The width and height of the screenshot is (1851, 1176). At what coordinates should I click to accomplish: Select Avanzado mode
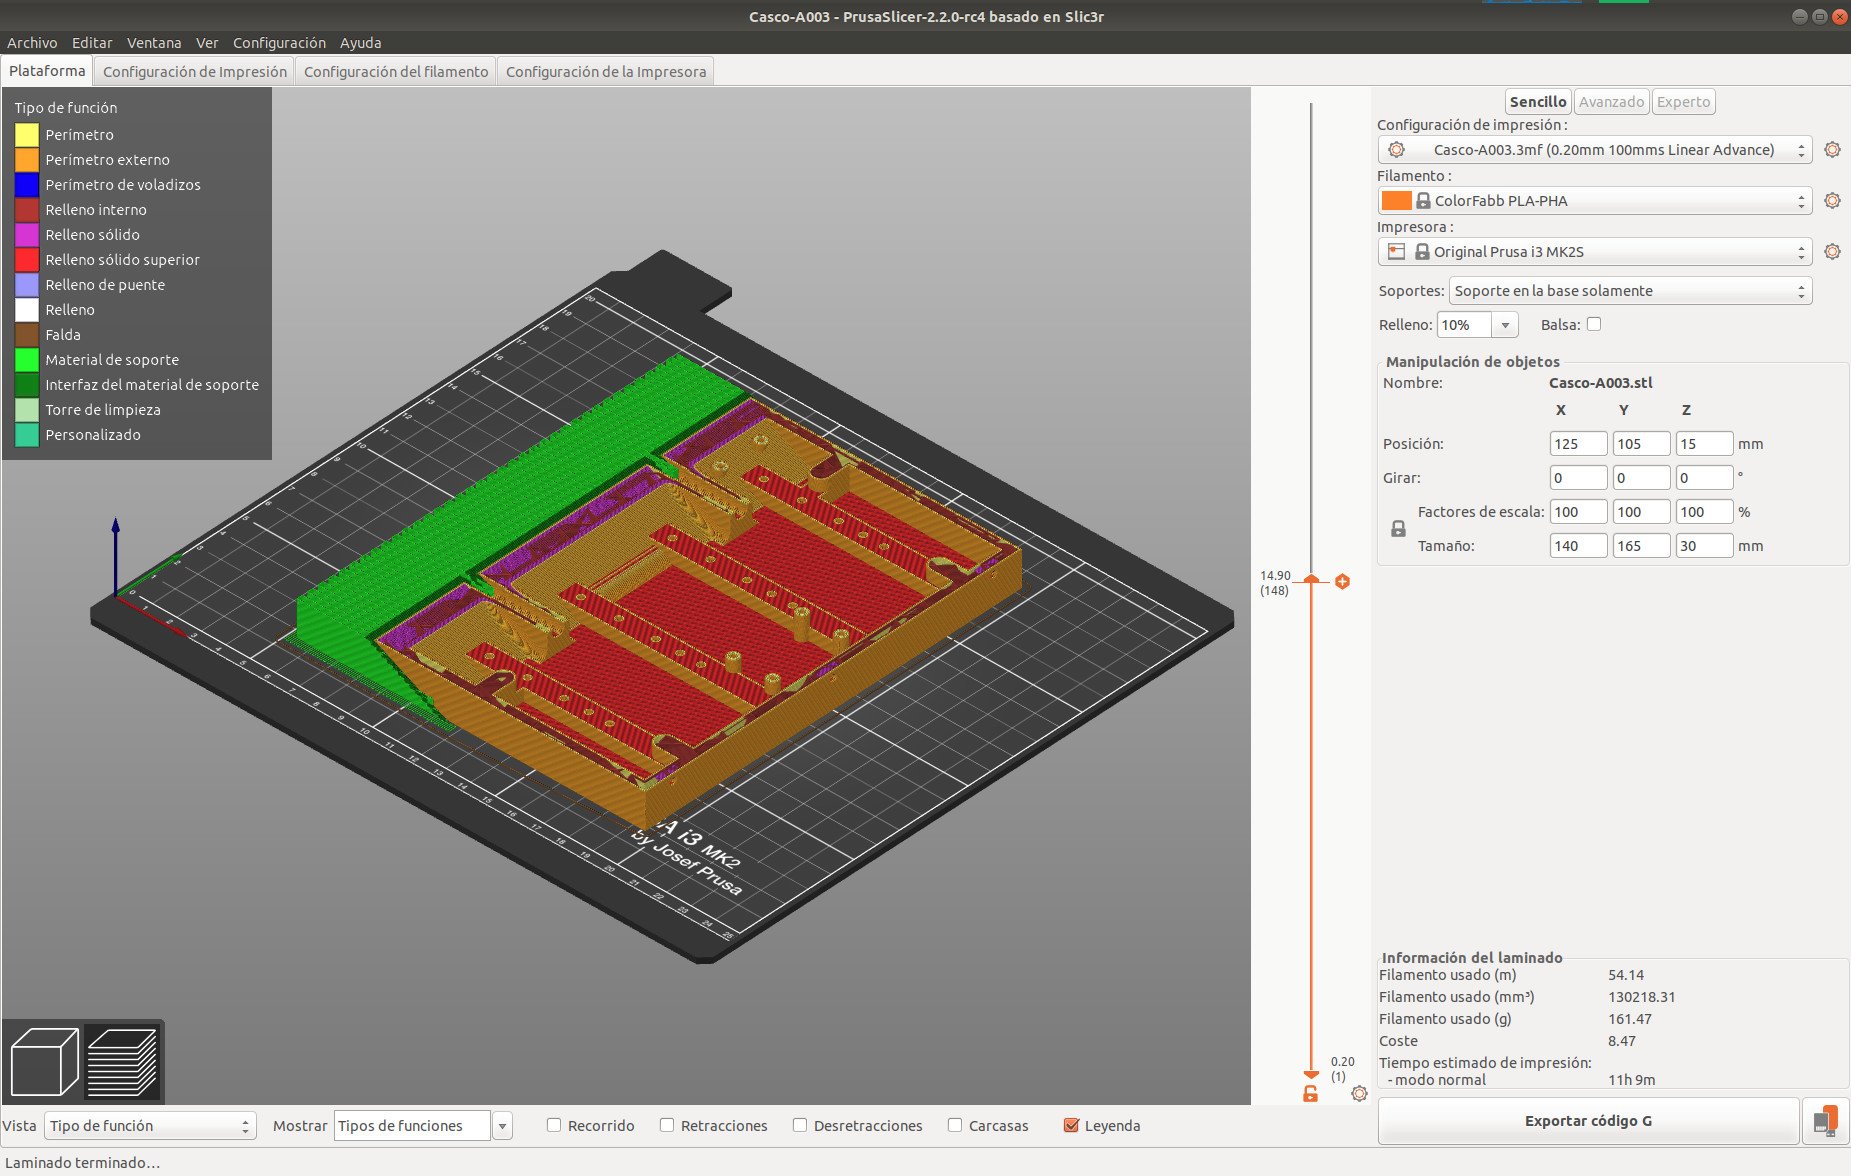(x=1611, y=101)
